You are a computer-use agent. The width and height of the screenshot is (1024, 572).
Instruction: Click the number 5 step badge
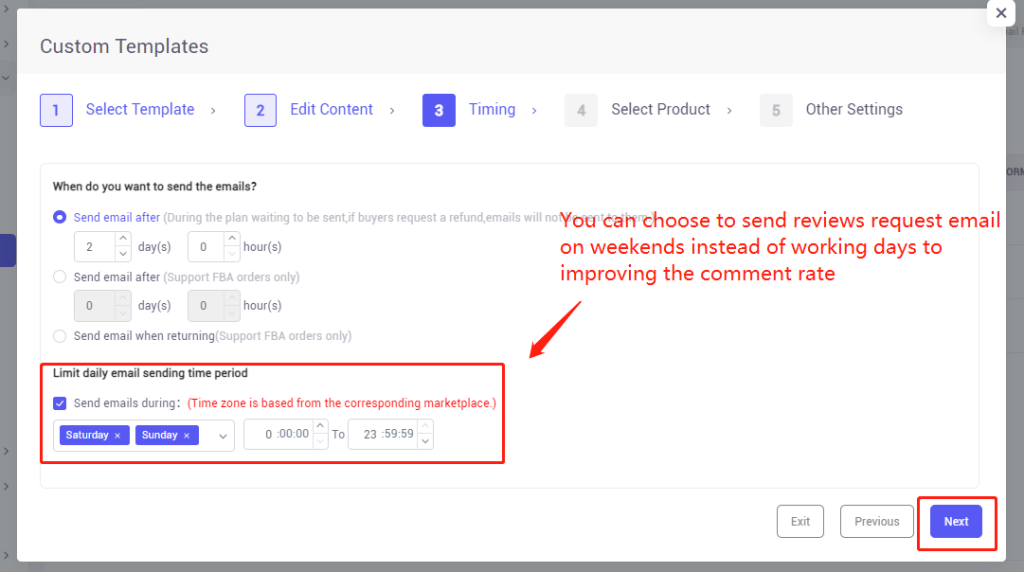(776, 110)
